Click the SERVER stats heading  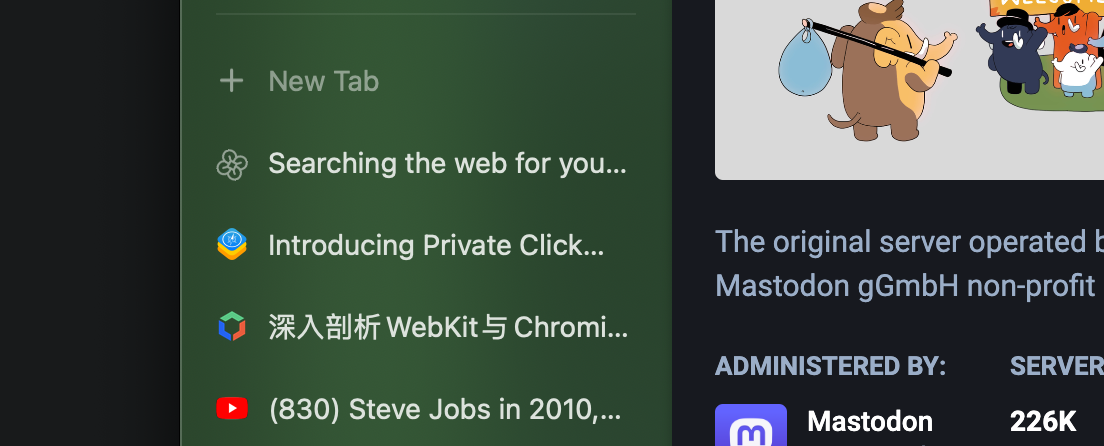tap(1056, 366)
